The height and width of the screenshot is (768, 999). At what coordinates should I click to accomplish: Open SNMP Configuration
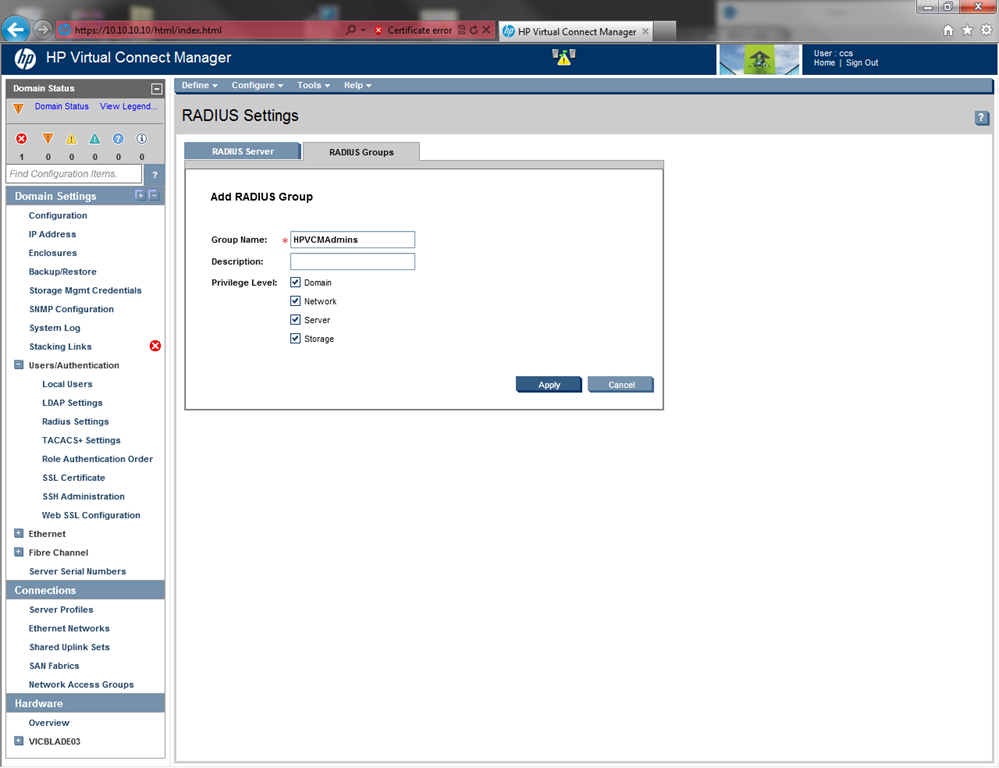tap(71, 309)
